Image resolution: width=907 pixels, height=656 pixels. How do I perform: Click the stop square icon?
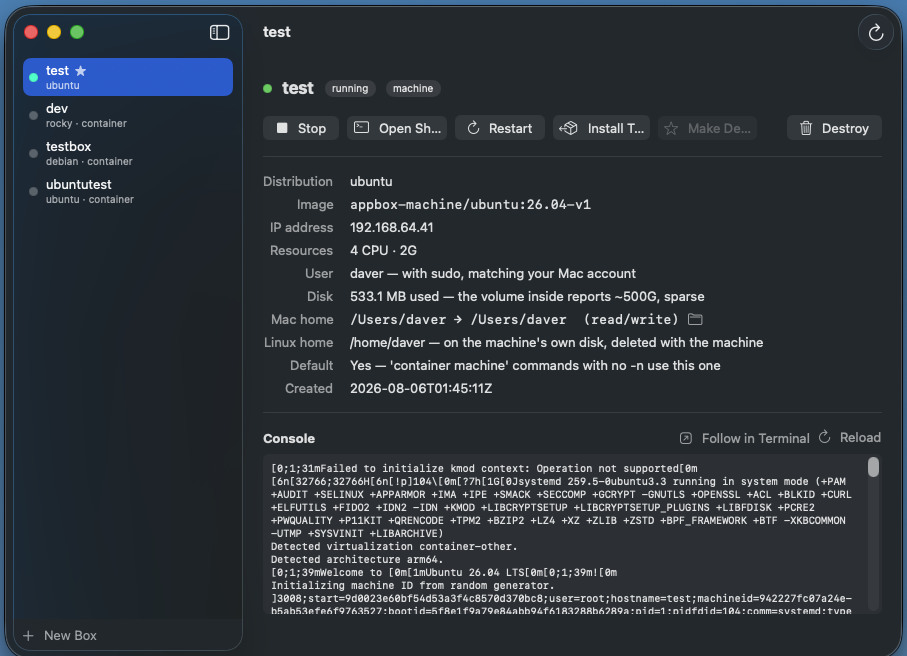(282, 128)
